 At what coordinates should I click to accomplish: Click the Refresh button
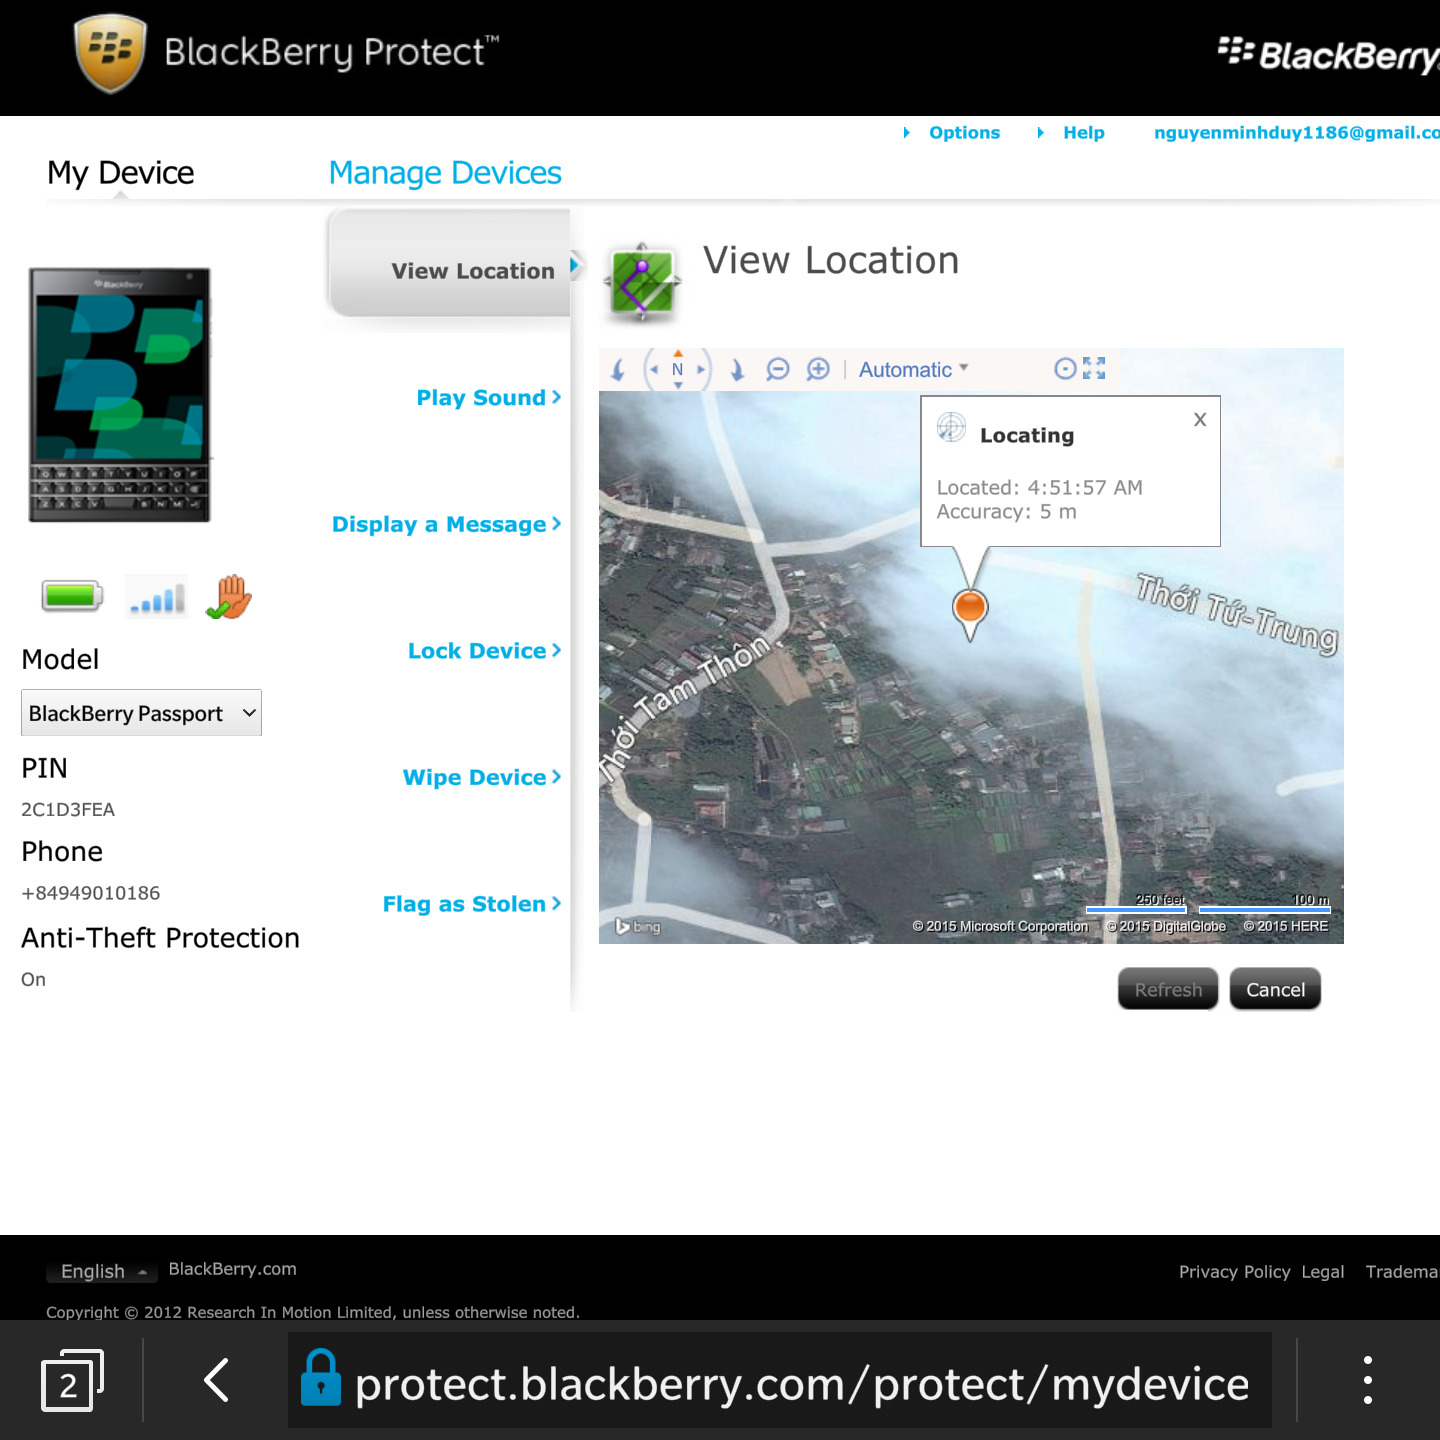pos(1168,989)
